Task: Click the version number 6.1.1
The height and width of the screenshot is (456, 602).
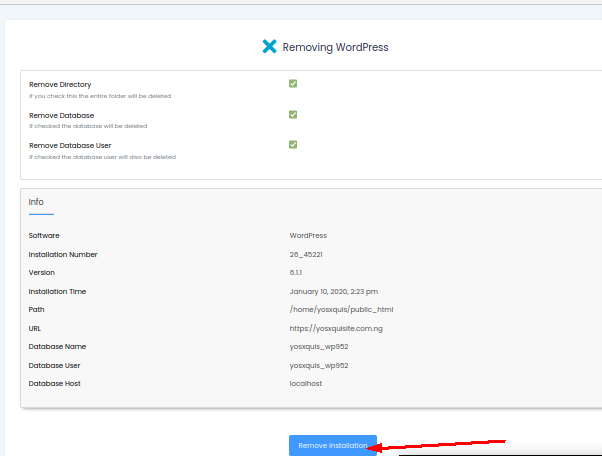Action: [296, 272]
